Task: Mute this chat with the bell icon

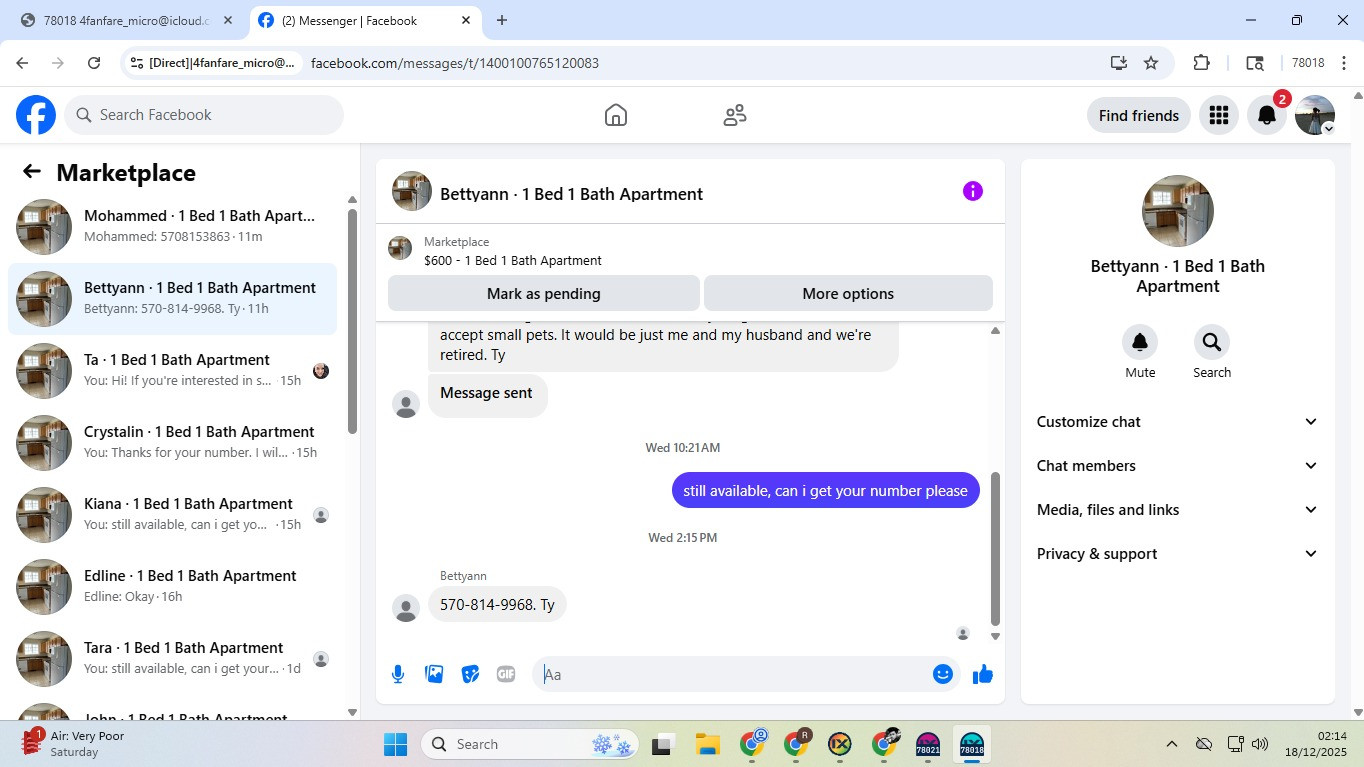Action: pyautogui.click(x=1140, y=342)
